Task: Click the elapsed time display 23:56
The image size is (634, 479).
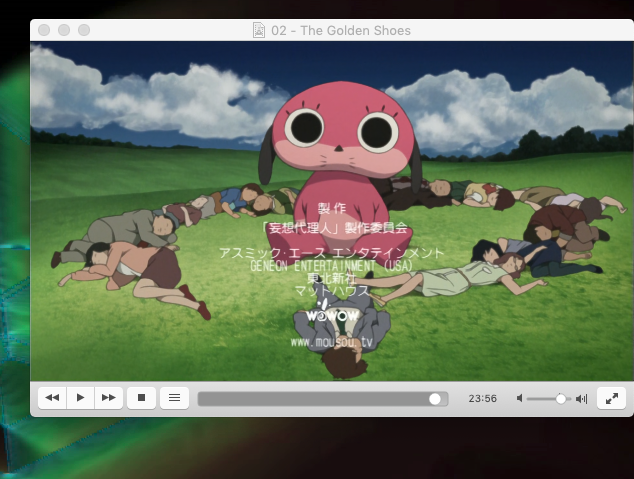Action: 482,399
